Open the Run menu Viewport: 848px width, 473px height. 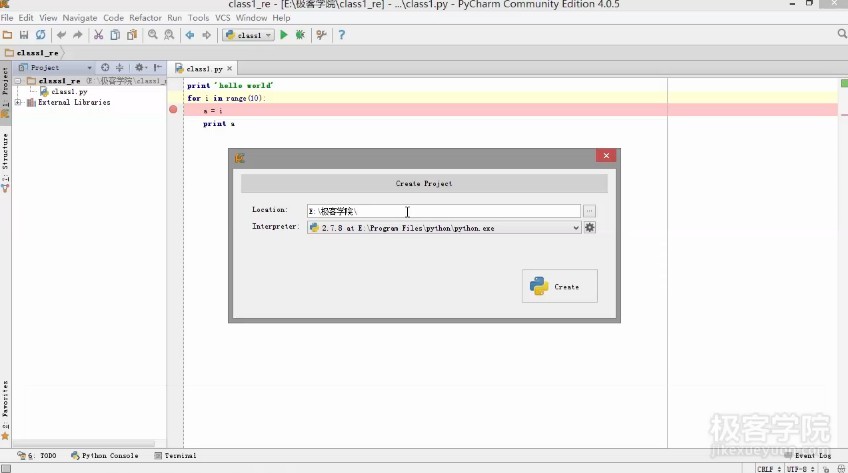tap(175, 18)
